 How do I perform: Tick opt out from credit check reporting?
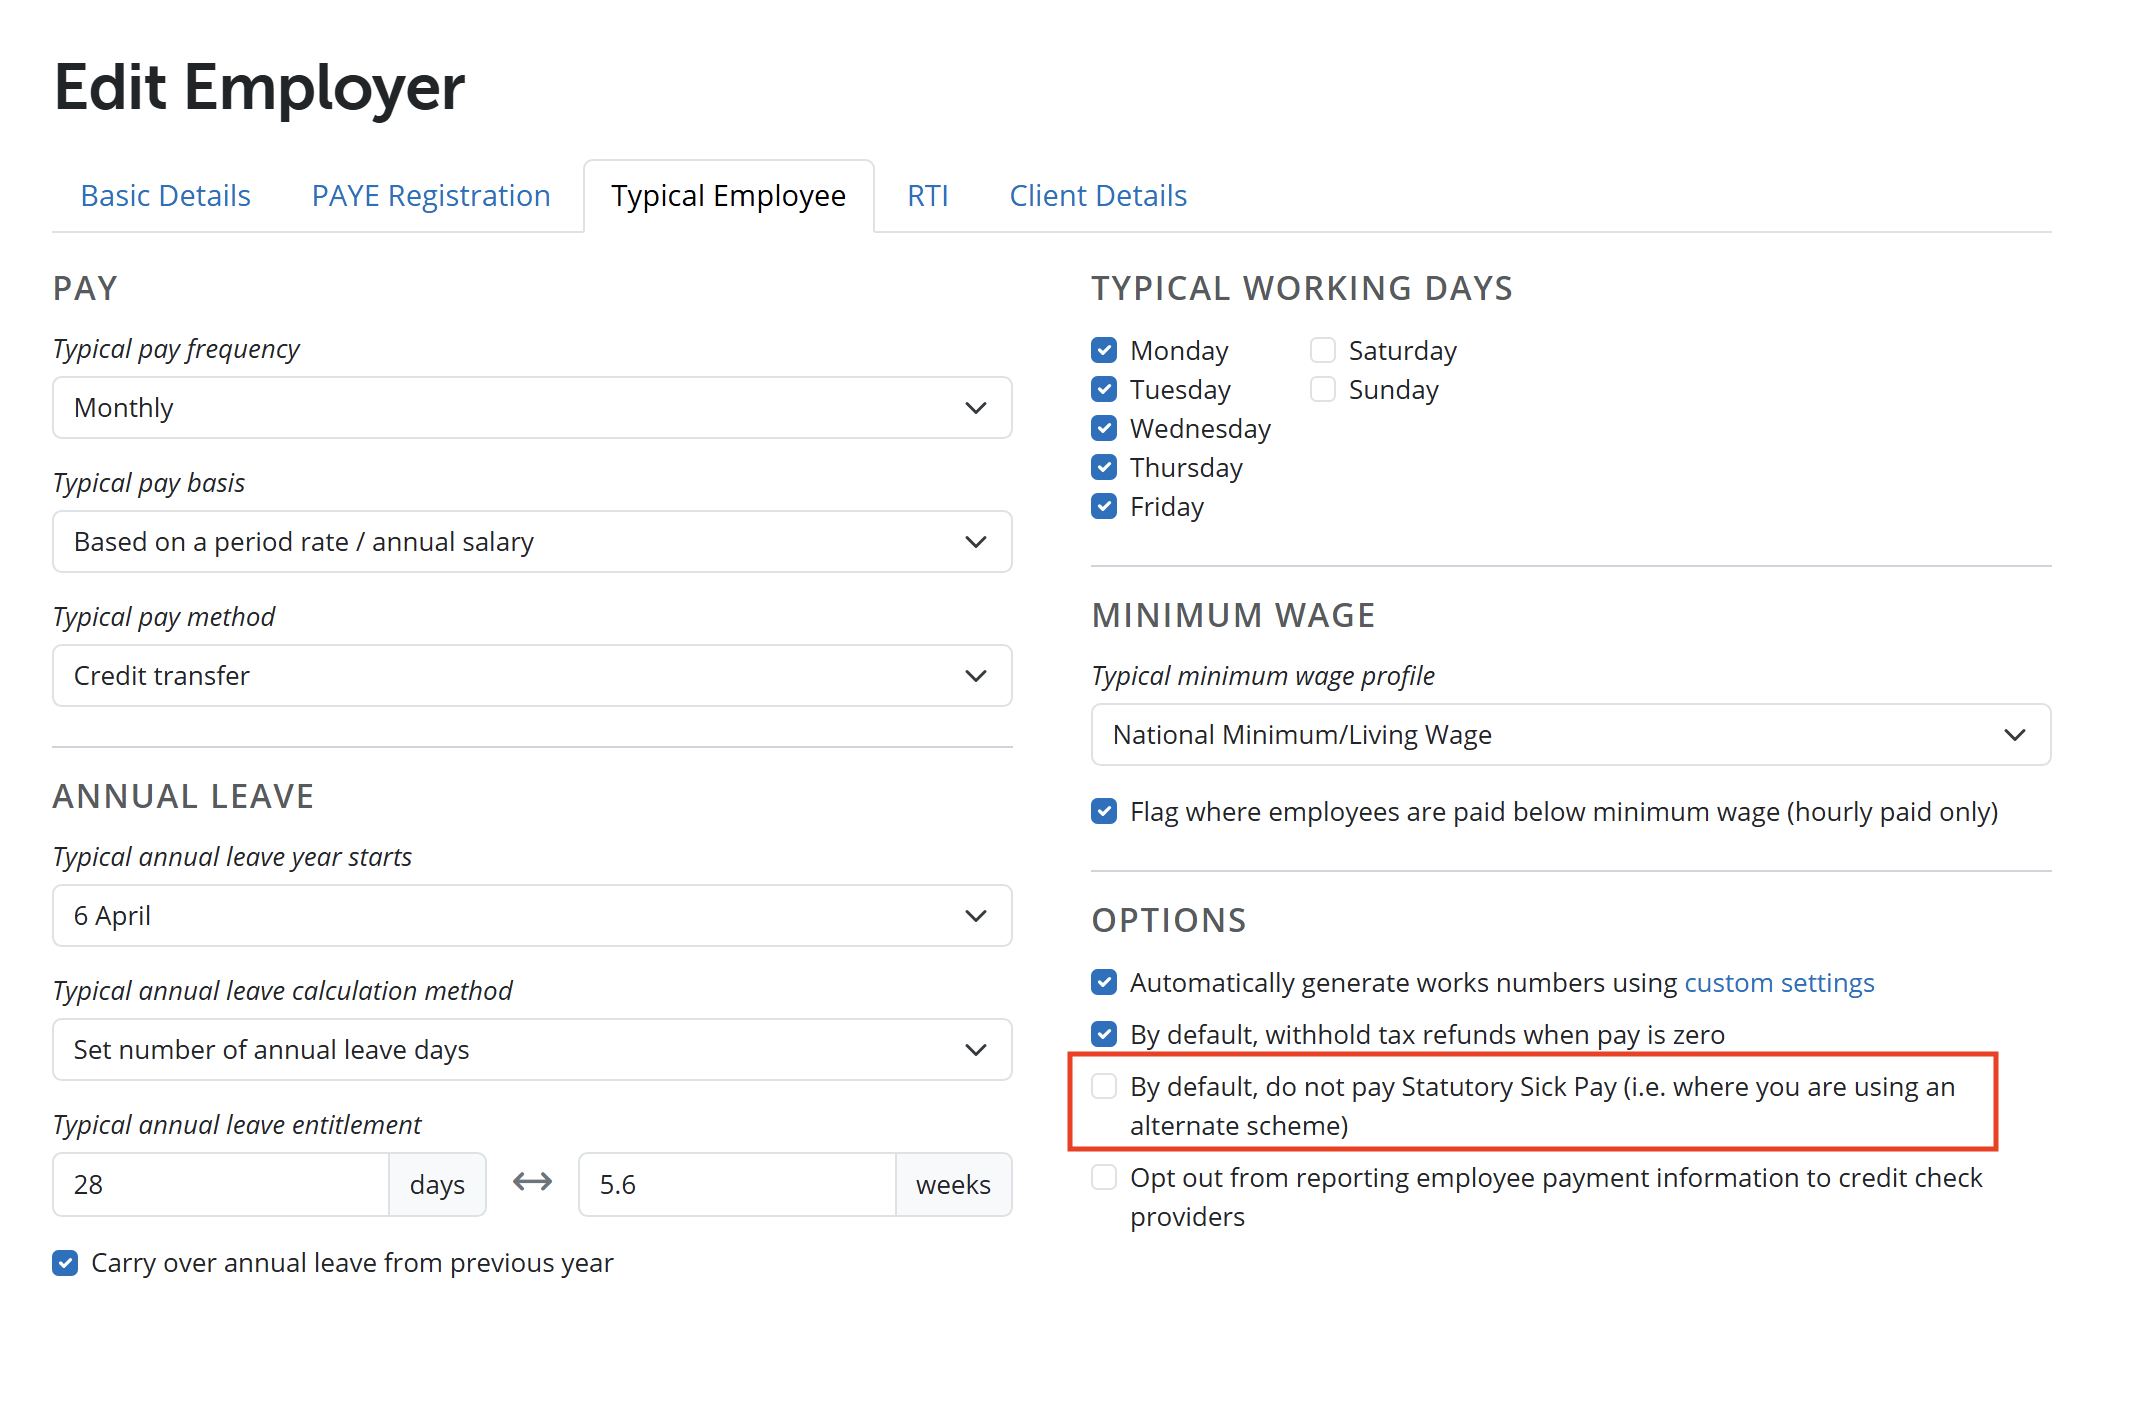(x=1104, y=1177)
